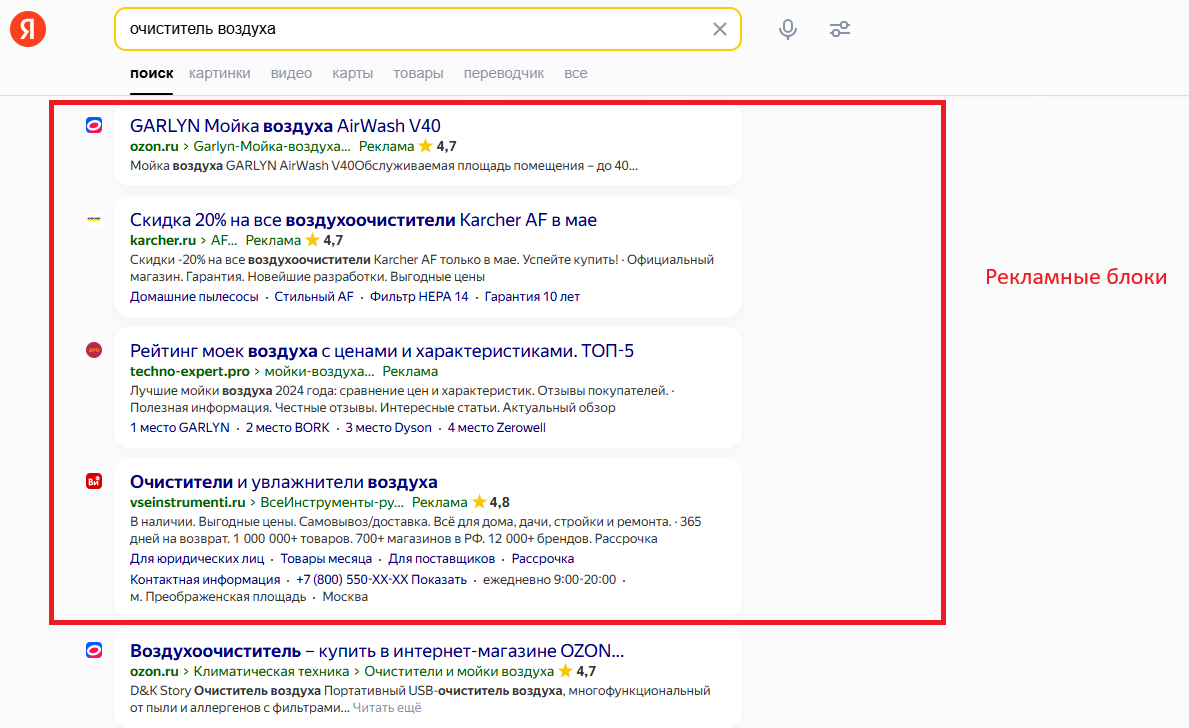Click 'ВсеИнструменты-ру...' breadcrumb link
The width and height of the screenshot is (1189, 728).
click(x=332, y=503)
